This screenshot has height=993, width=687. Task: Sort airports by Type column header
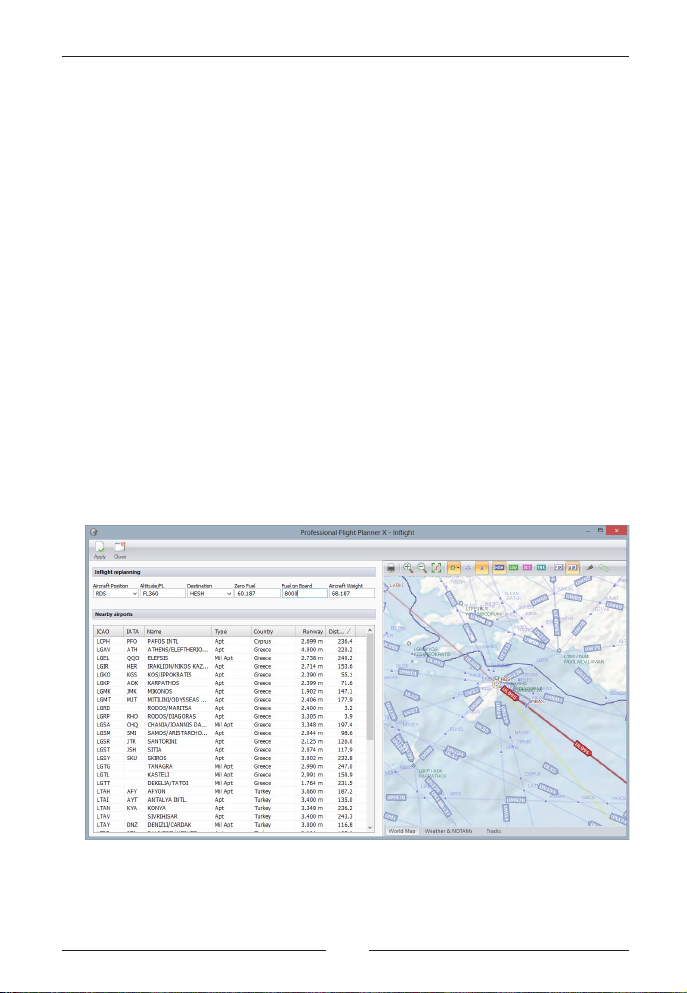pos(232,631)
